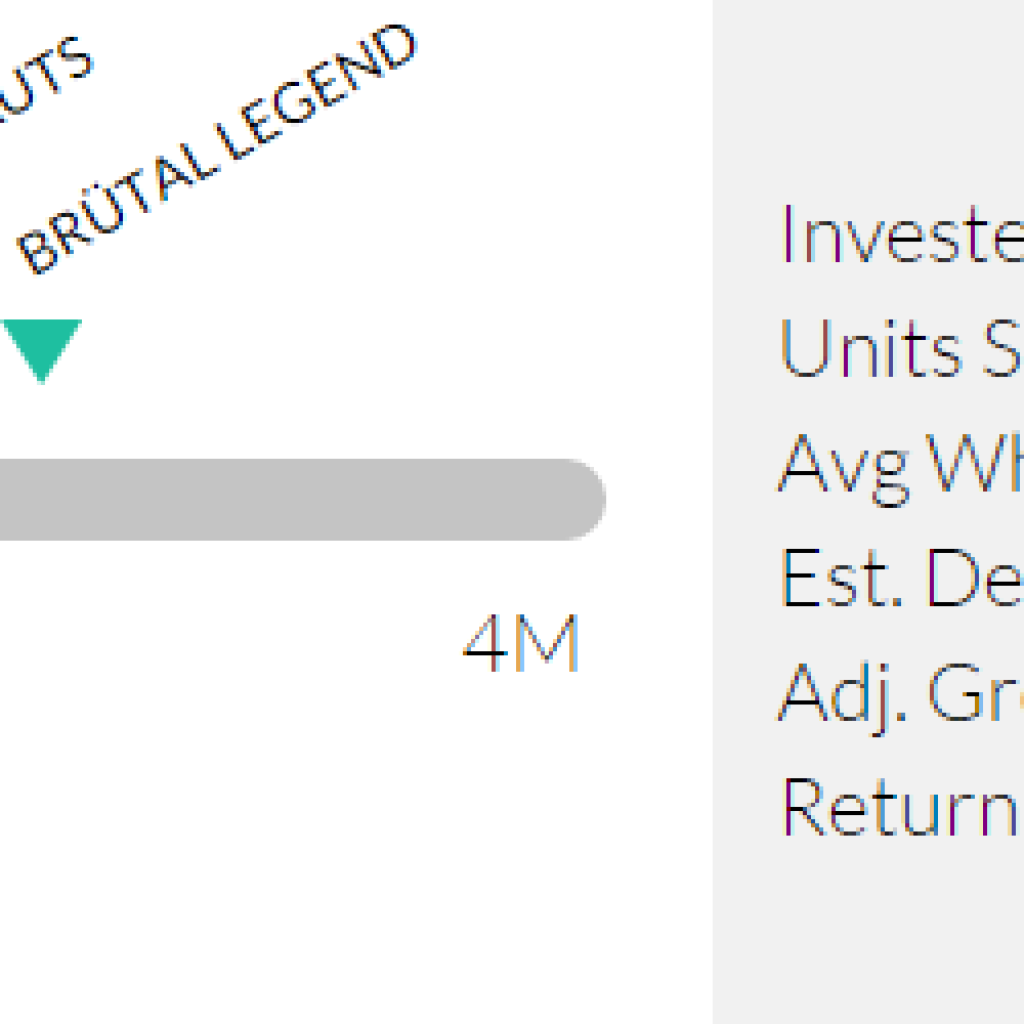Click the teal triangle marker
This screenshot has height=1024, width=1024.
click(41, 346)
